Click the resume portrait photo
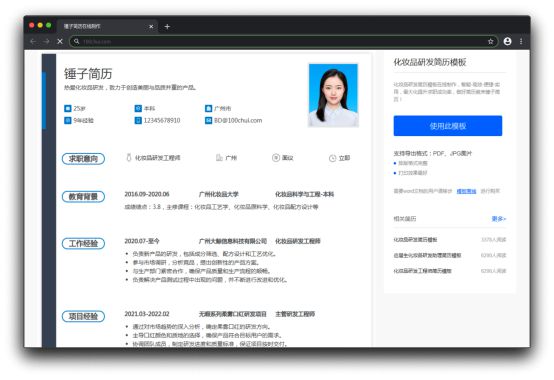This screenshot has width=554, height=380. click(x=333, y=95)
